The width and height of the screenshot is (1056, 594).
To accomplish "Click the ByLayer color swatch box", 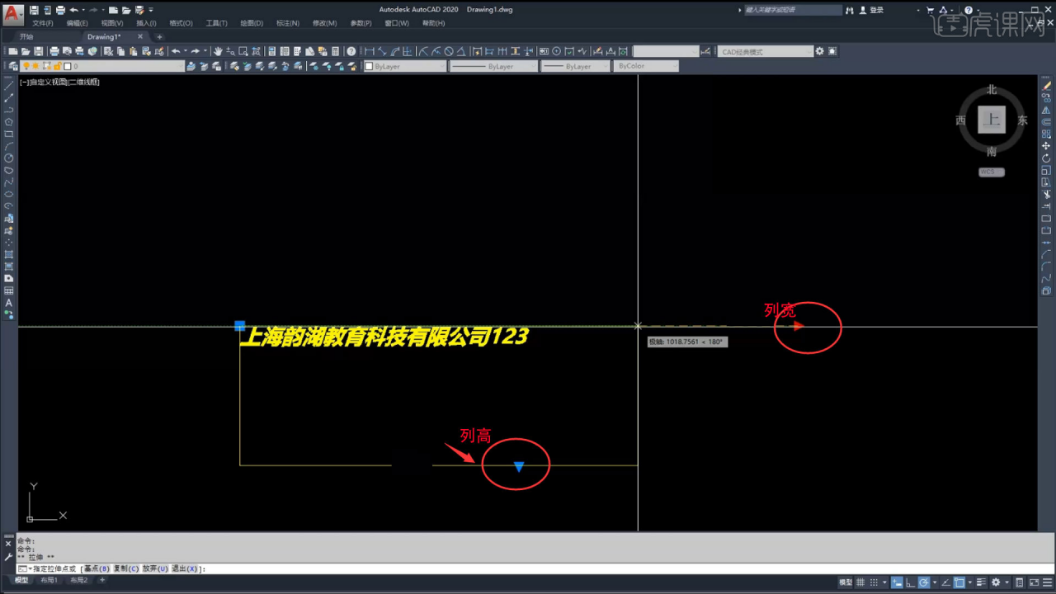I will pyautogui.click(x=369, y=66).
